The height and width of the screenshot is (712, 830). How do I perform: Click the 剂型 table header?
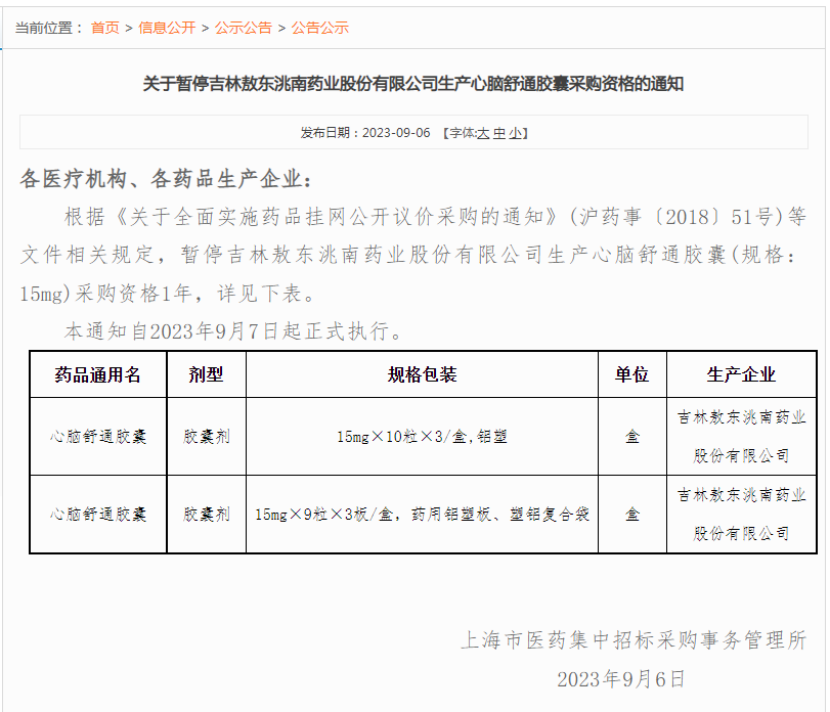206,375
